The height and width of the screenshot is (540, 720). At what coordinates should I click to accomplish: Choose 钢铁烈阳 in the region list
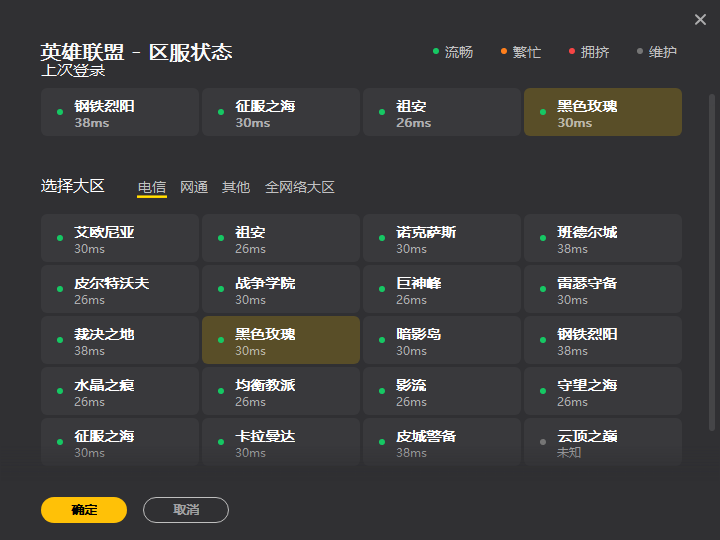click(x=603, y=340)
